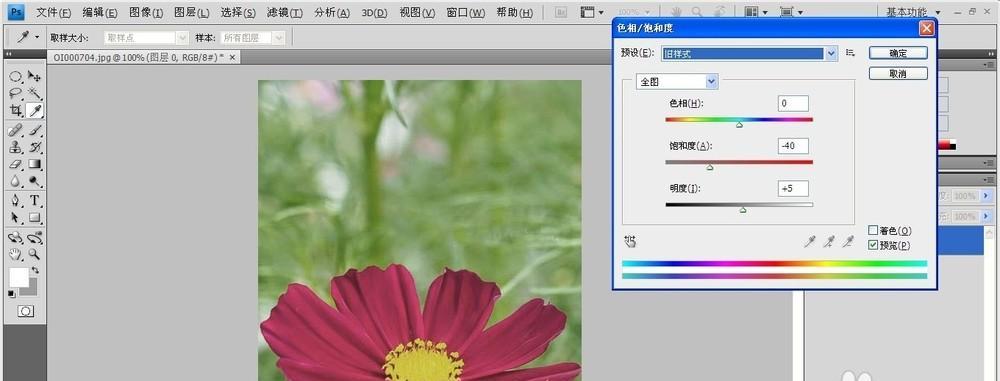This screenshot has width=1000, height=381.
Task: Select the Move tool
Action: [35, 77]
